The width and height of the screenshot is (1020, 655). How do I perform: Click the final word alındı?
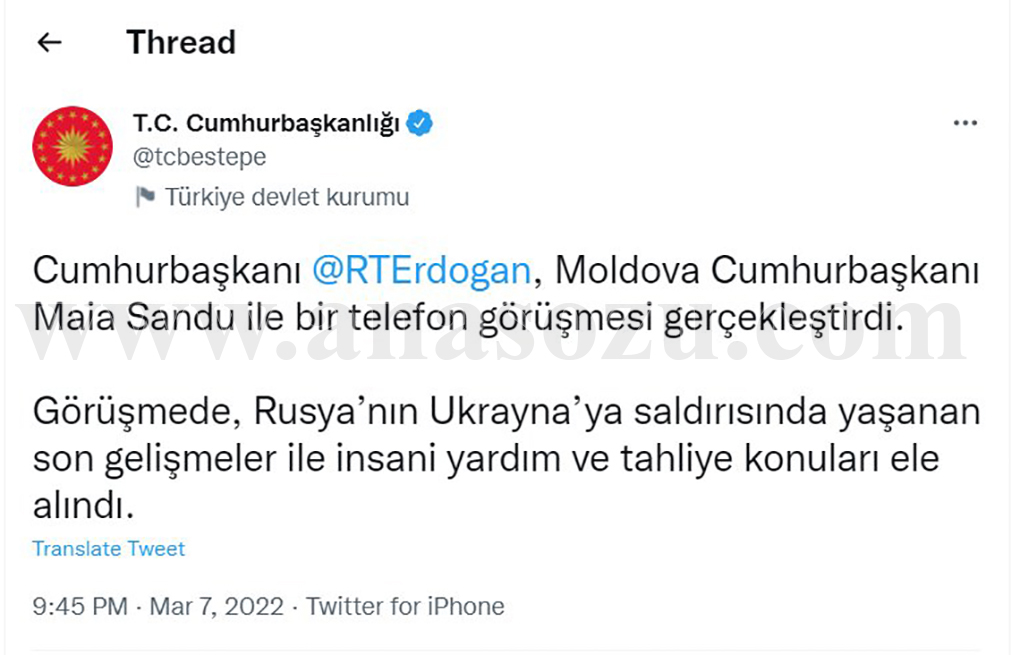point(82,505)
